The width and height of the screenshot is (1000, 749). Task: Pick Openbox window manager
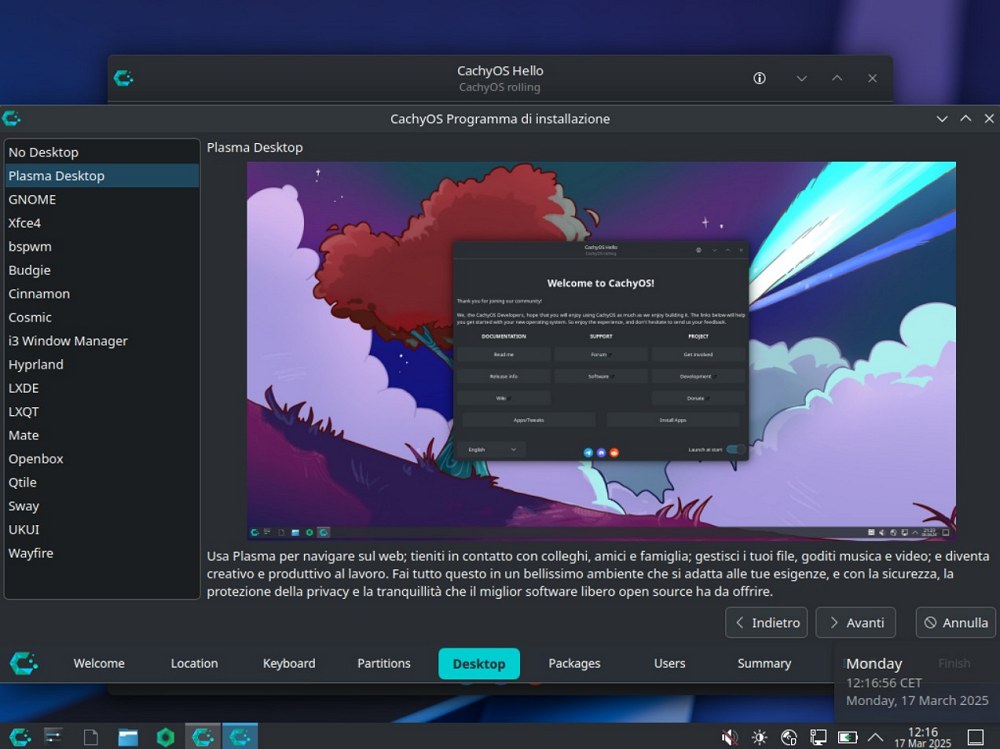(x=102, y=459)
